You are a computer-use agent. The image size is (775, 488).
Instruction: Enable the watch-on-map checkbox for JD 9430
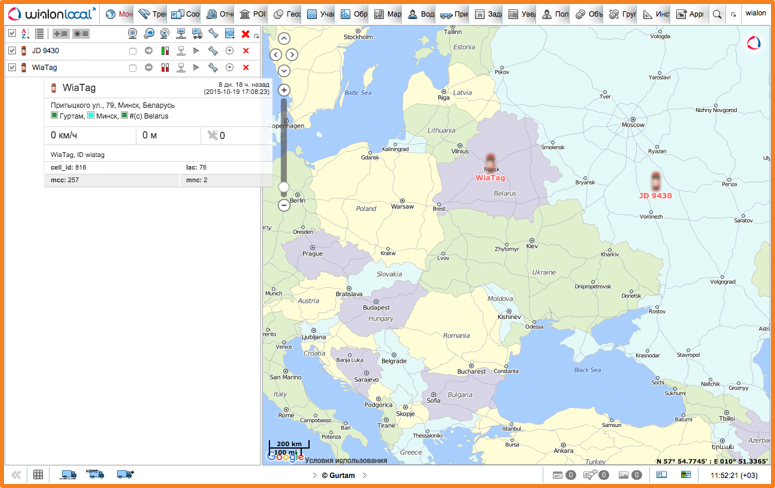[x=132, y=51]
